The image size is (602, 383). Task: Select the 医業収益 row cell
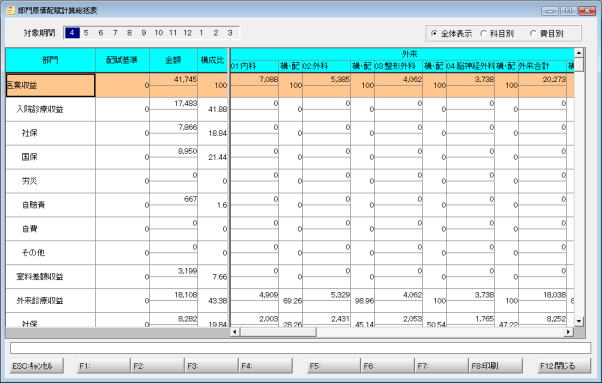point(50,85)
